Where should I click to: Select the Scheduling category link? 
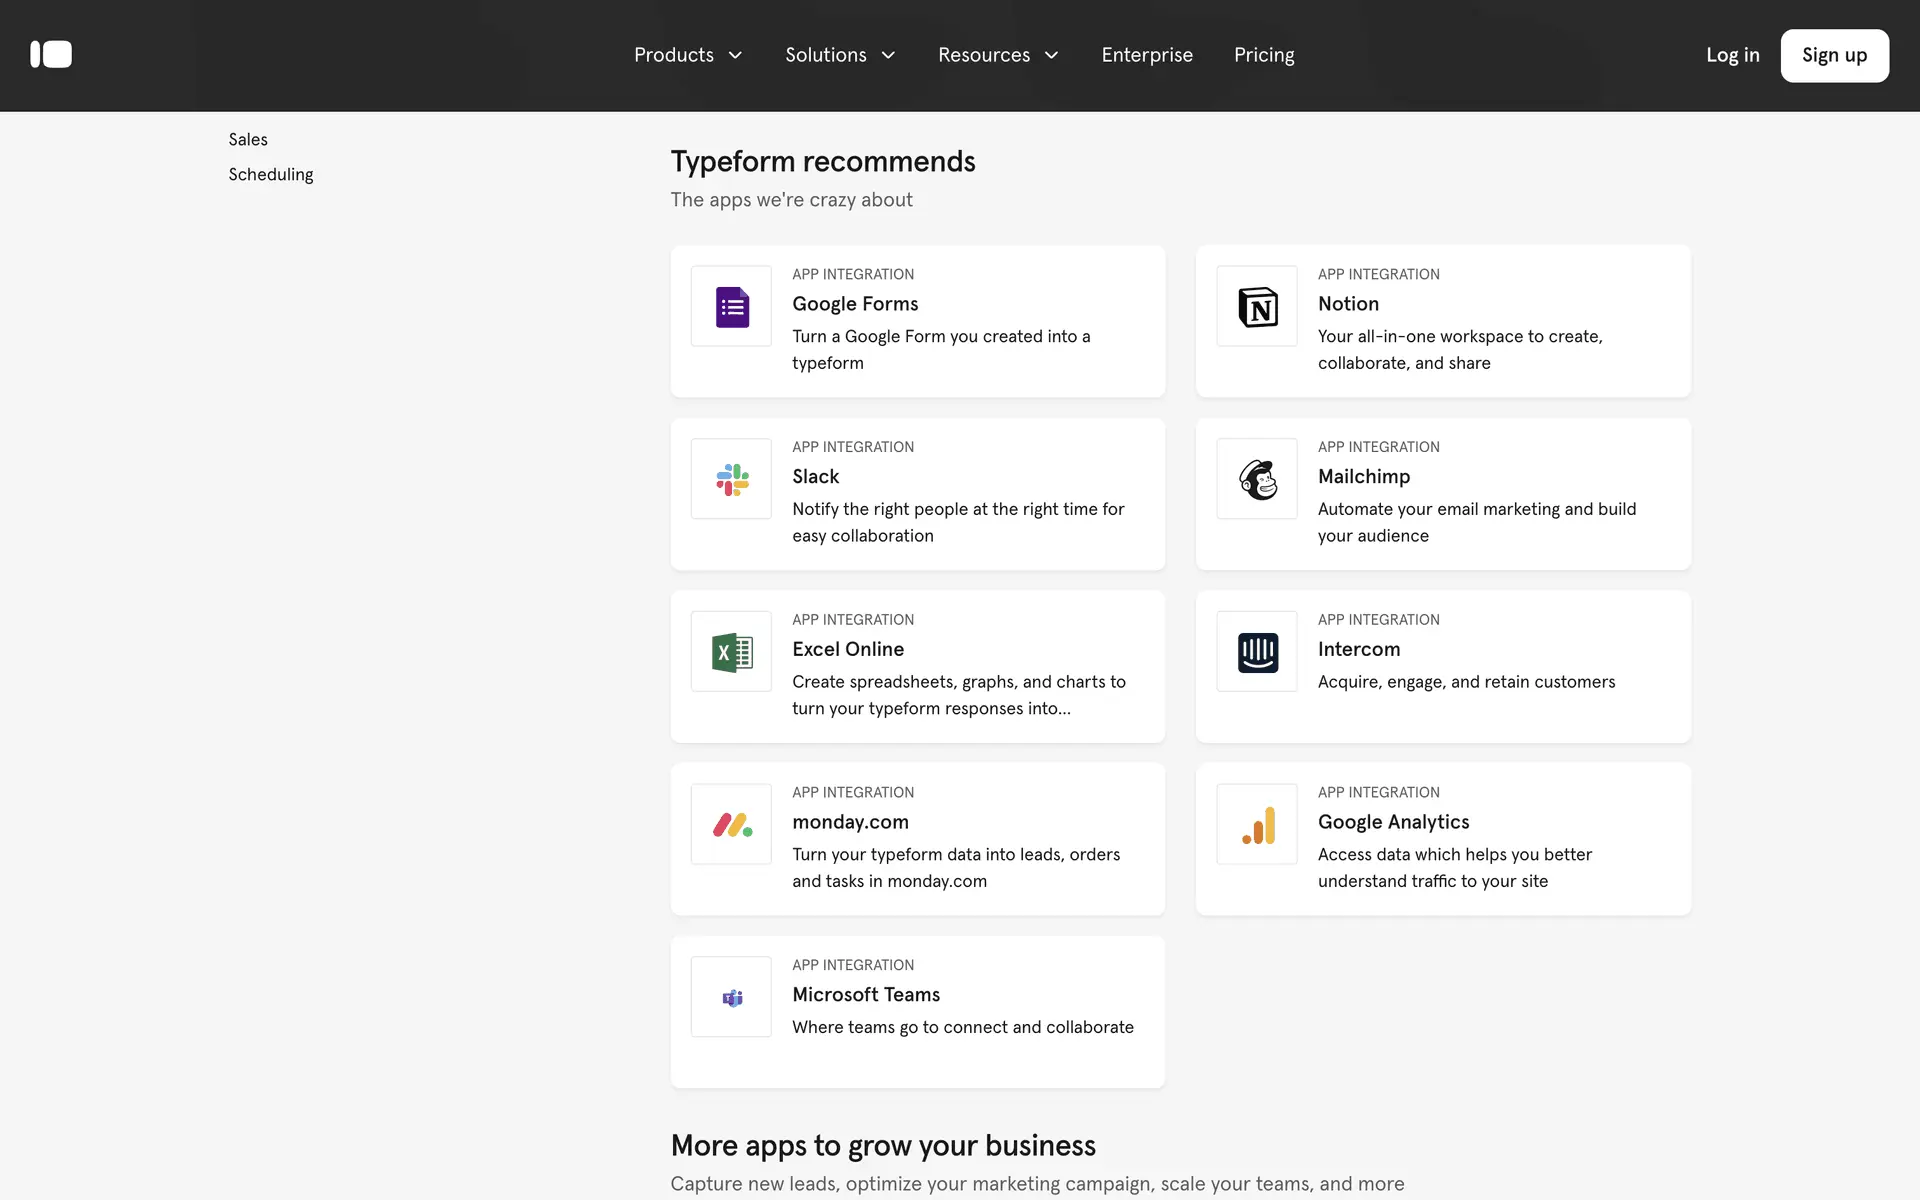pyautogui.click(x=271, y=175)
